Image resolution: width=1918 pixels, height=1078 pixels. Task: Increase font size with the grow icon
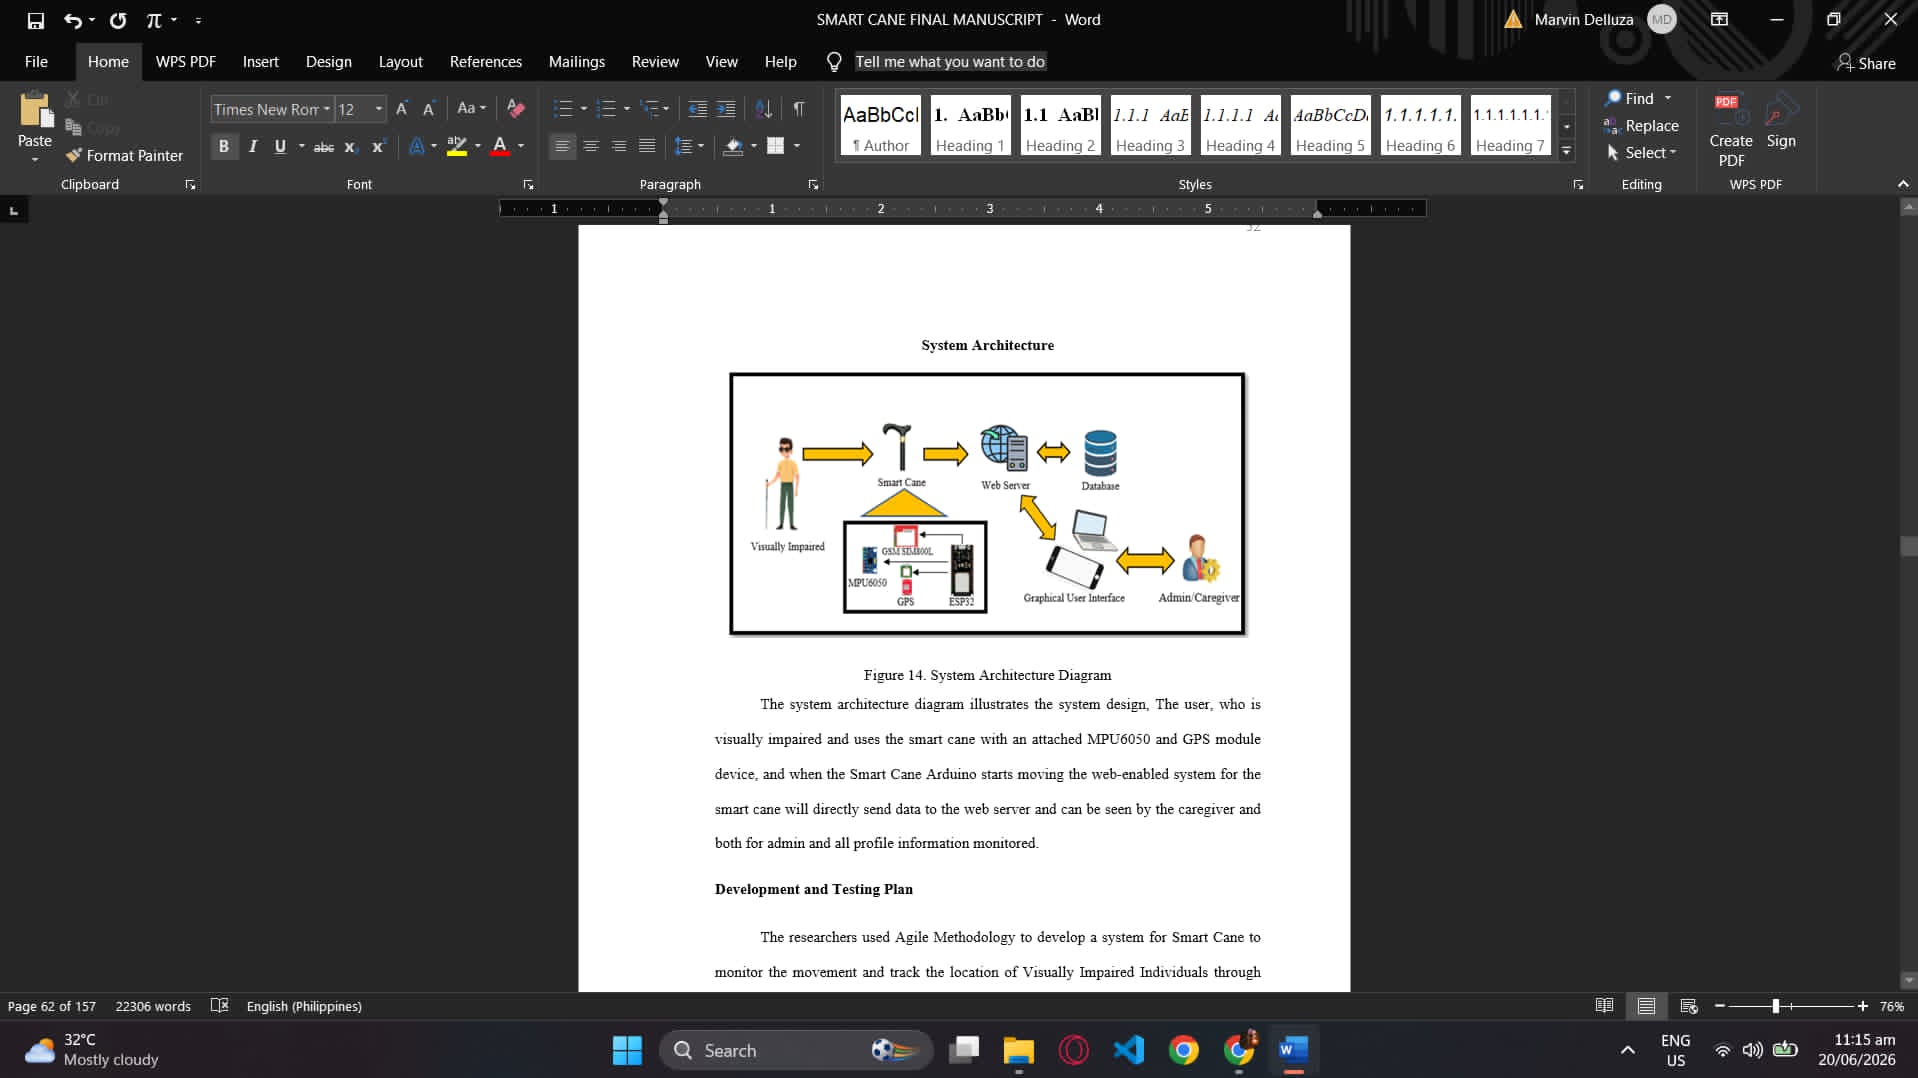click(x=402, y=109)
